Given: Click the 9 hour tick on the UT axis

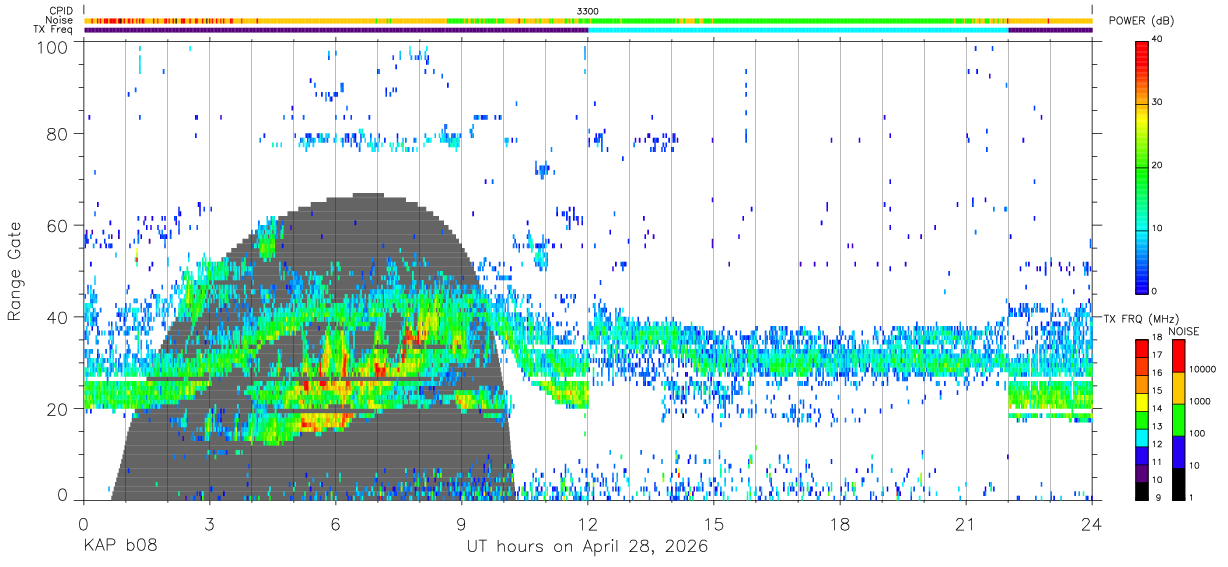Looking at the screenshot, I should click(462, 524).
